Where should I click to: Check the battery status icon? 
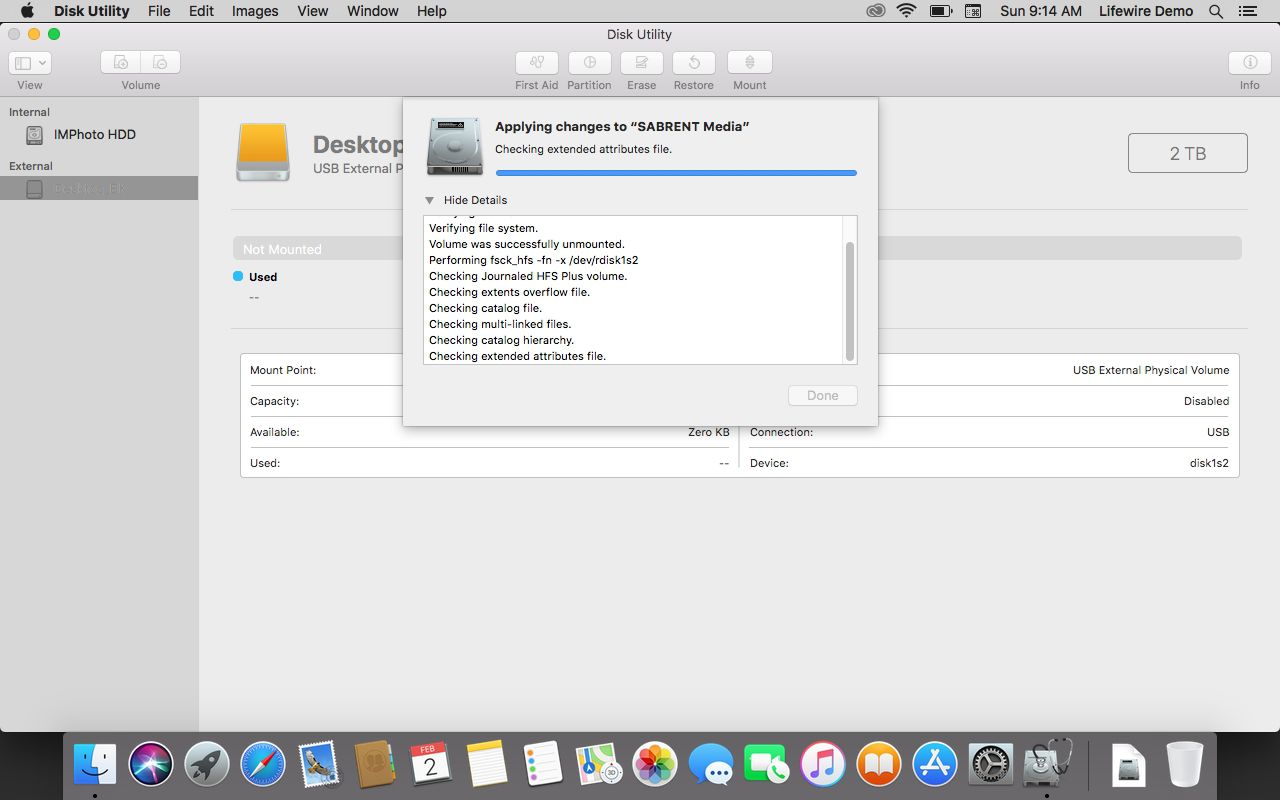[940, 11]
